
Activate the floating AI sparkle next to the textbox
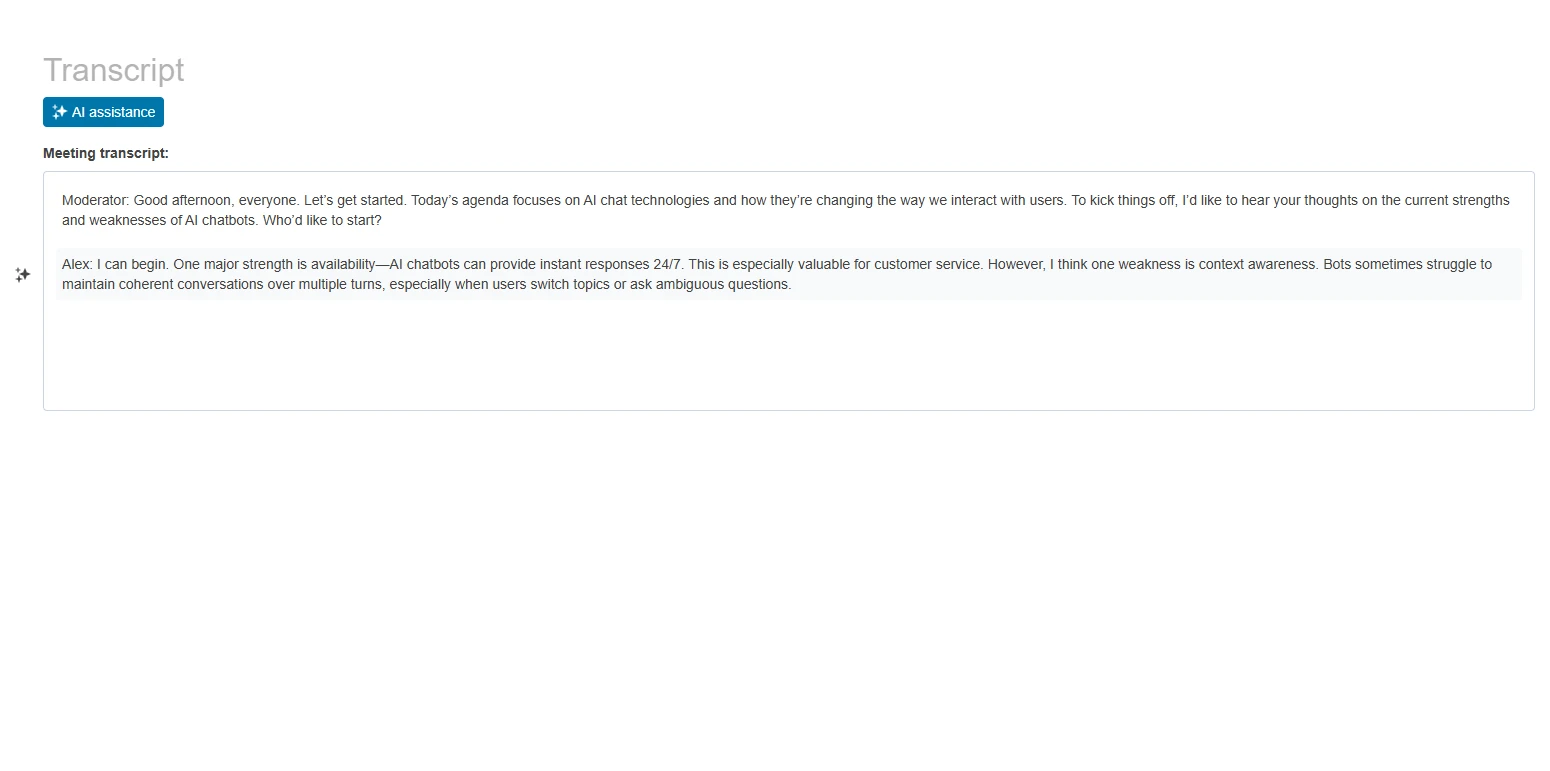pos(22,274)
